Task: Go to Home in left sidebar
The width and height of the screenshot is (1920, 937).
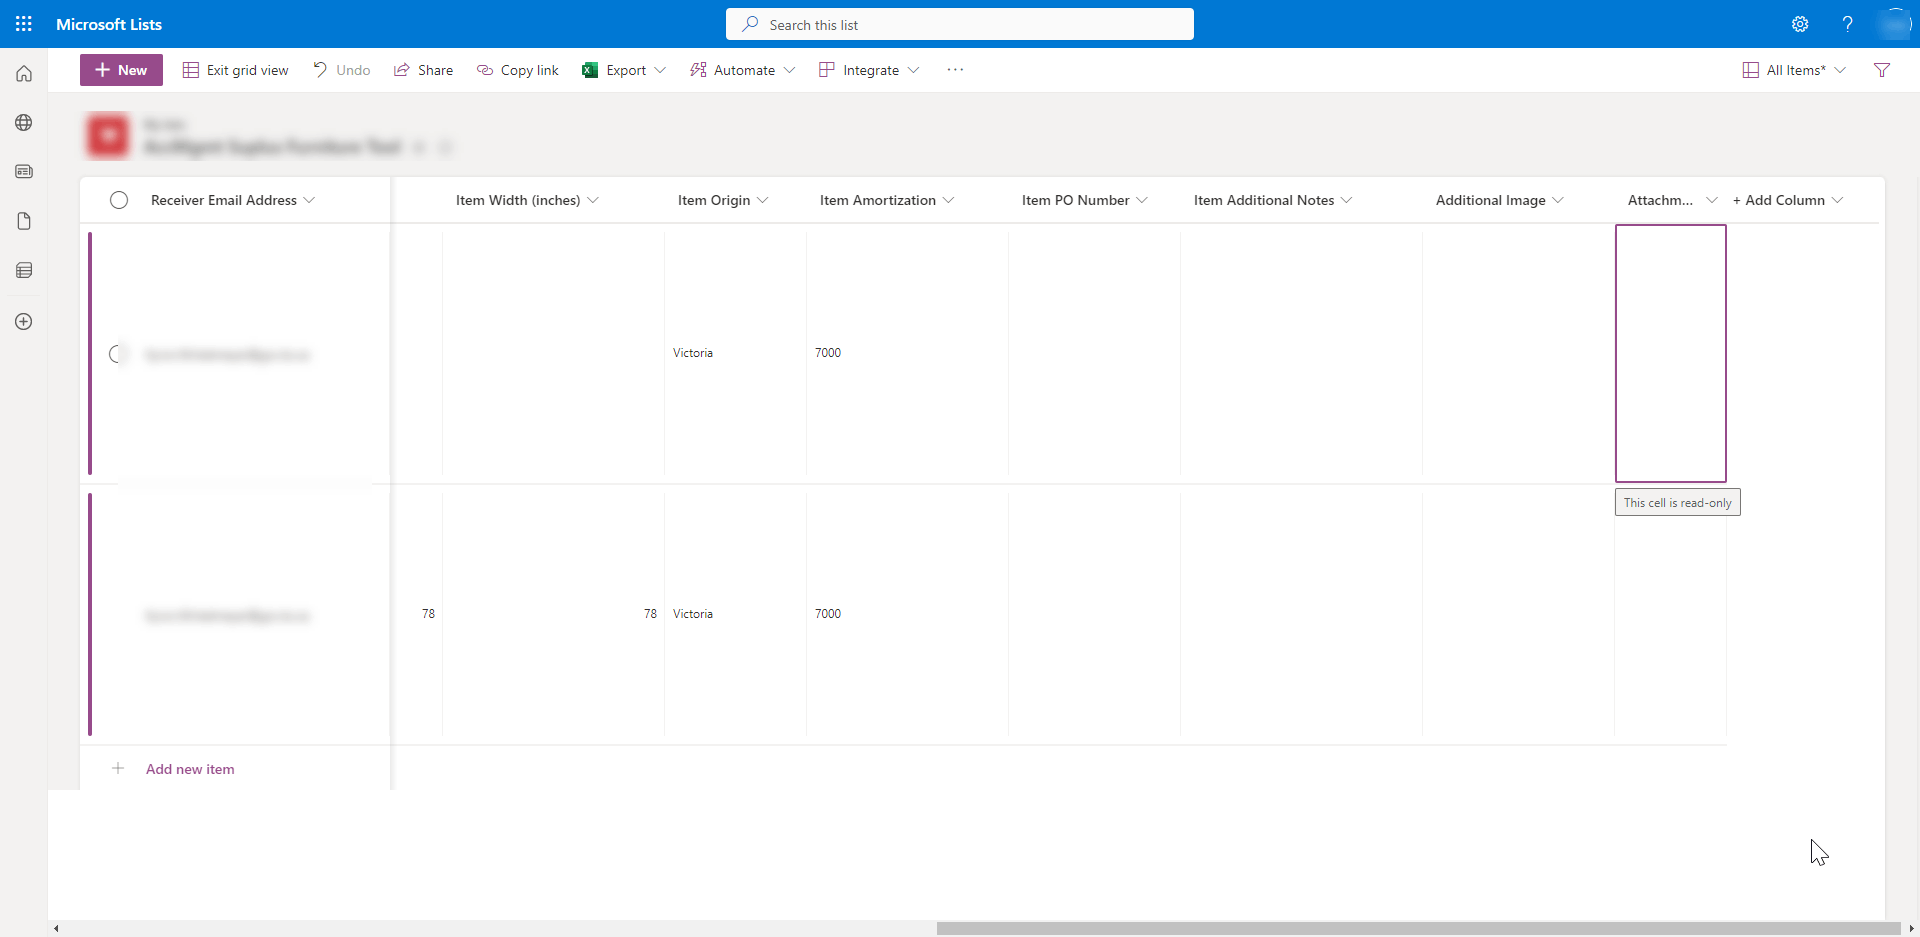Action: [x=24, y=74]
